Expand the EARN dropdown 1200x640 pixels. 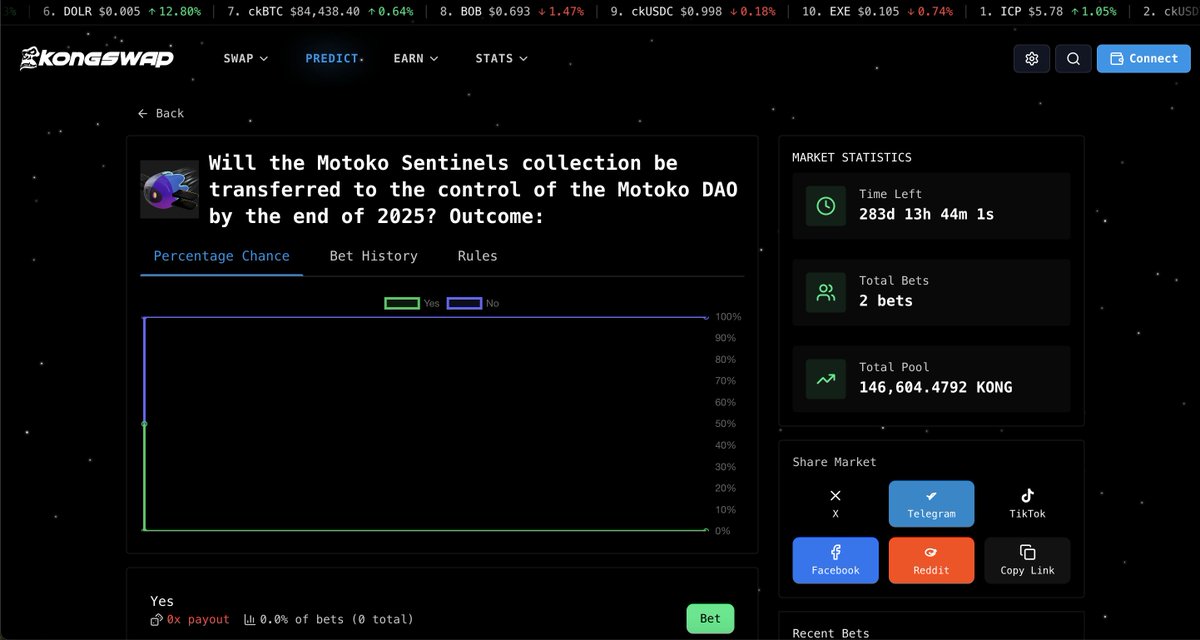coord(416,58)
